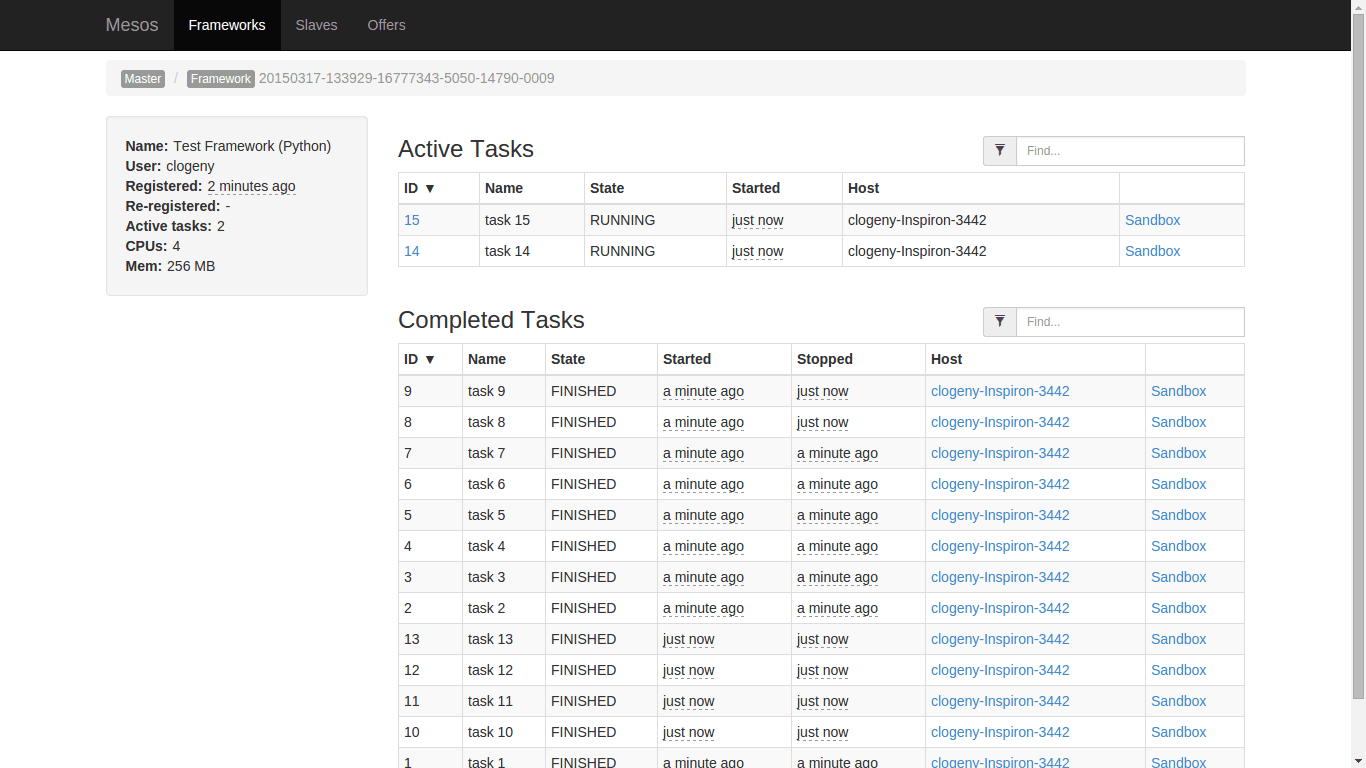Go to the Offers tab
The height and width of the screenshot is (768, 1366).
coord(386,25)
